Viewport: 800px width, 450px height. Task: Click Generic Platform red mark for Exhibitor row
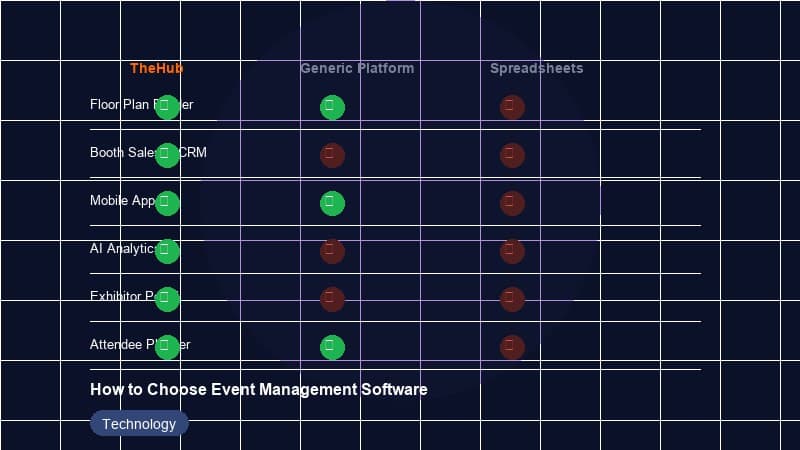[332, 299]
